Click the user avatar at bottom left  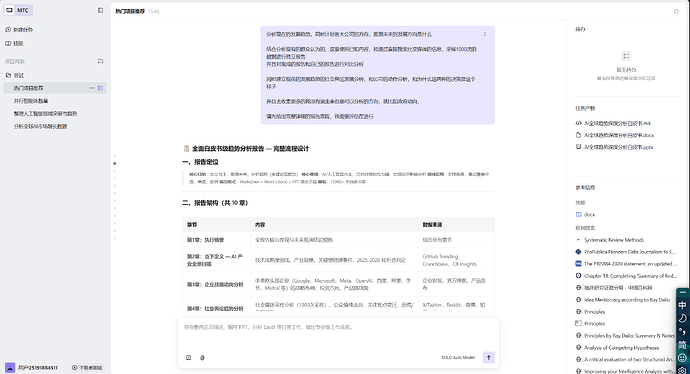(10, 367)
